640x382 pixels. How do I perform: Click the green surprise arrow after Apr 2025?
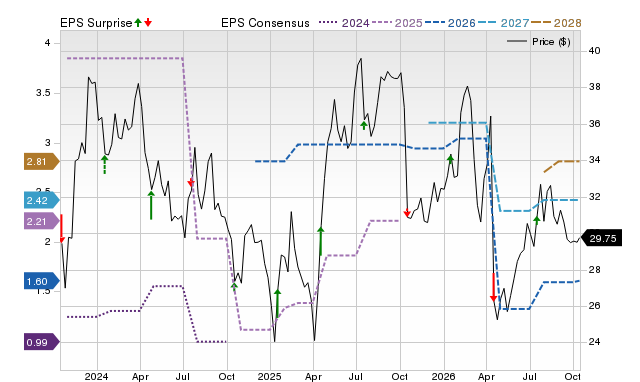[321, 241]
